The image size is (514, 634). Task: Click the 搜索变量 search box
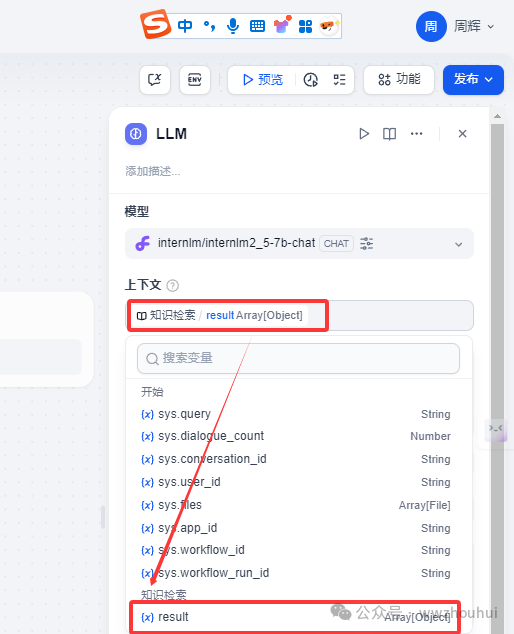(x=298, y=359)
